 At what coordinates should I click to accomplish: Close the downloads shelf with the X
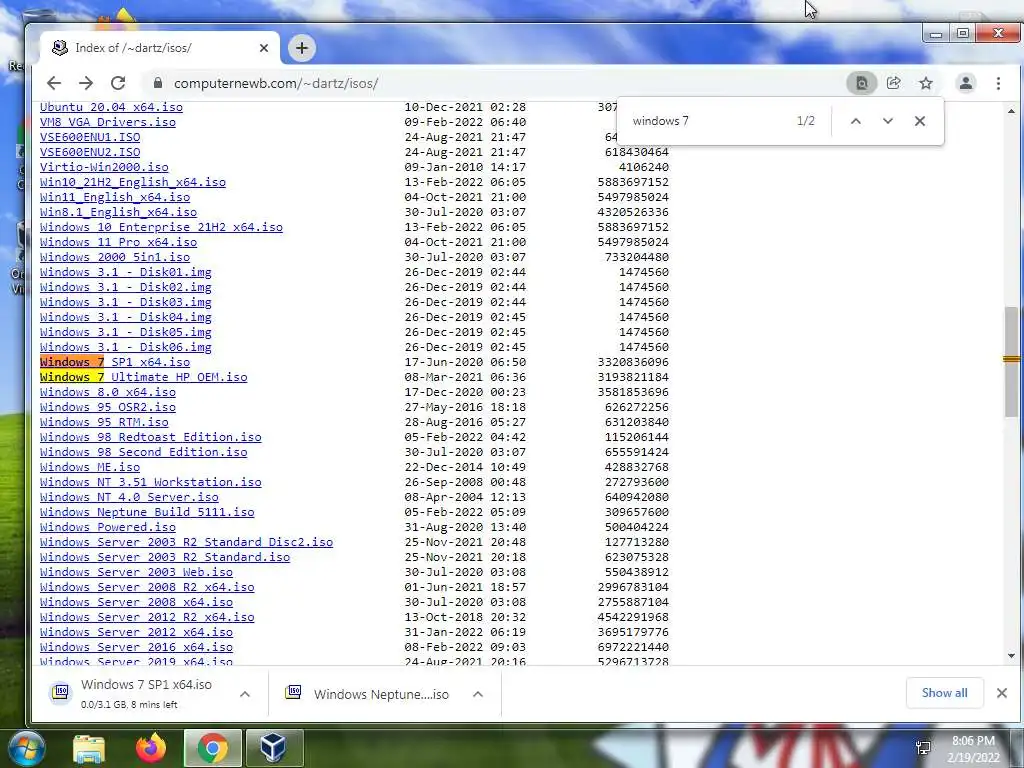1002,693
